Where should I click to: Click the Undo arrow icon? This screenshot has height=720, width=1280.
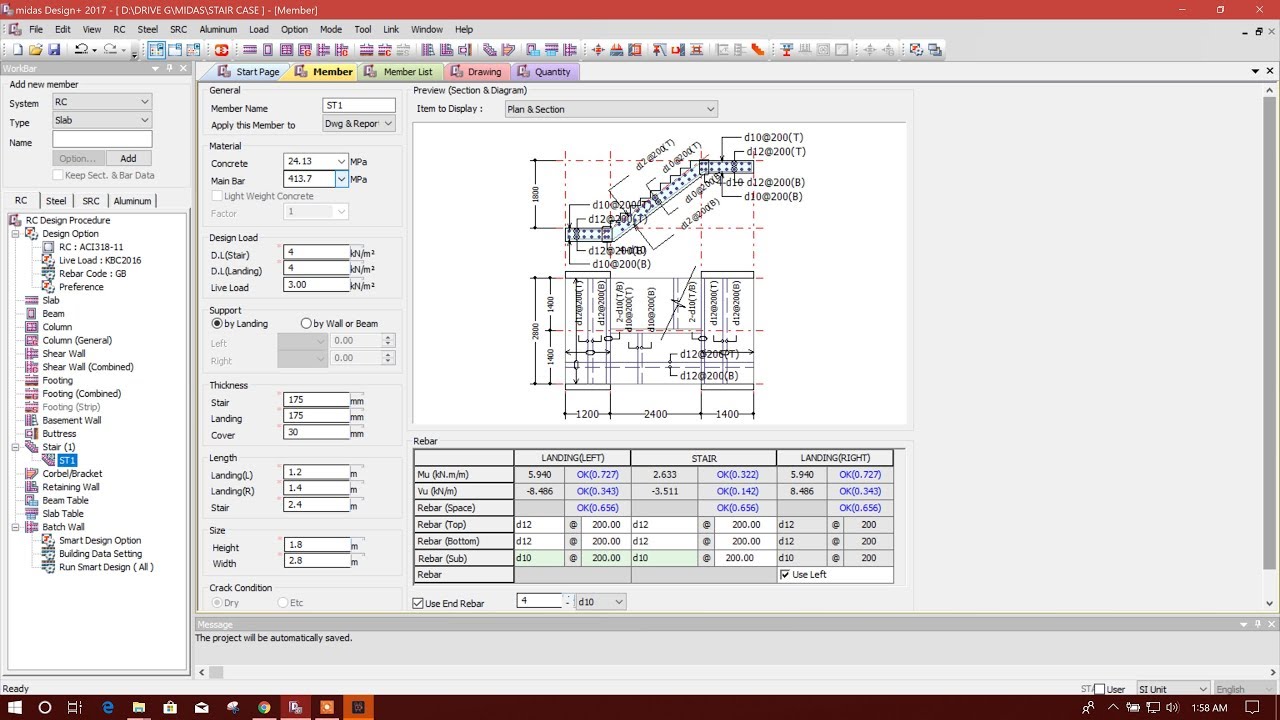[80, 49]
